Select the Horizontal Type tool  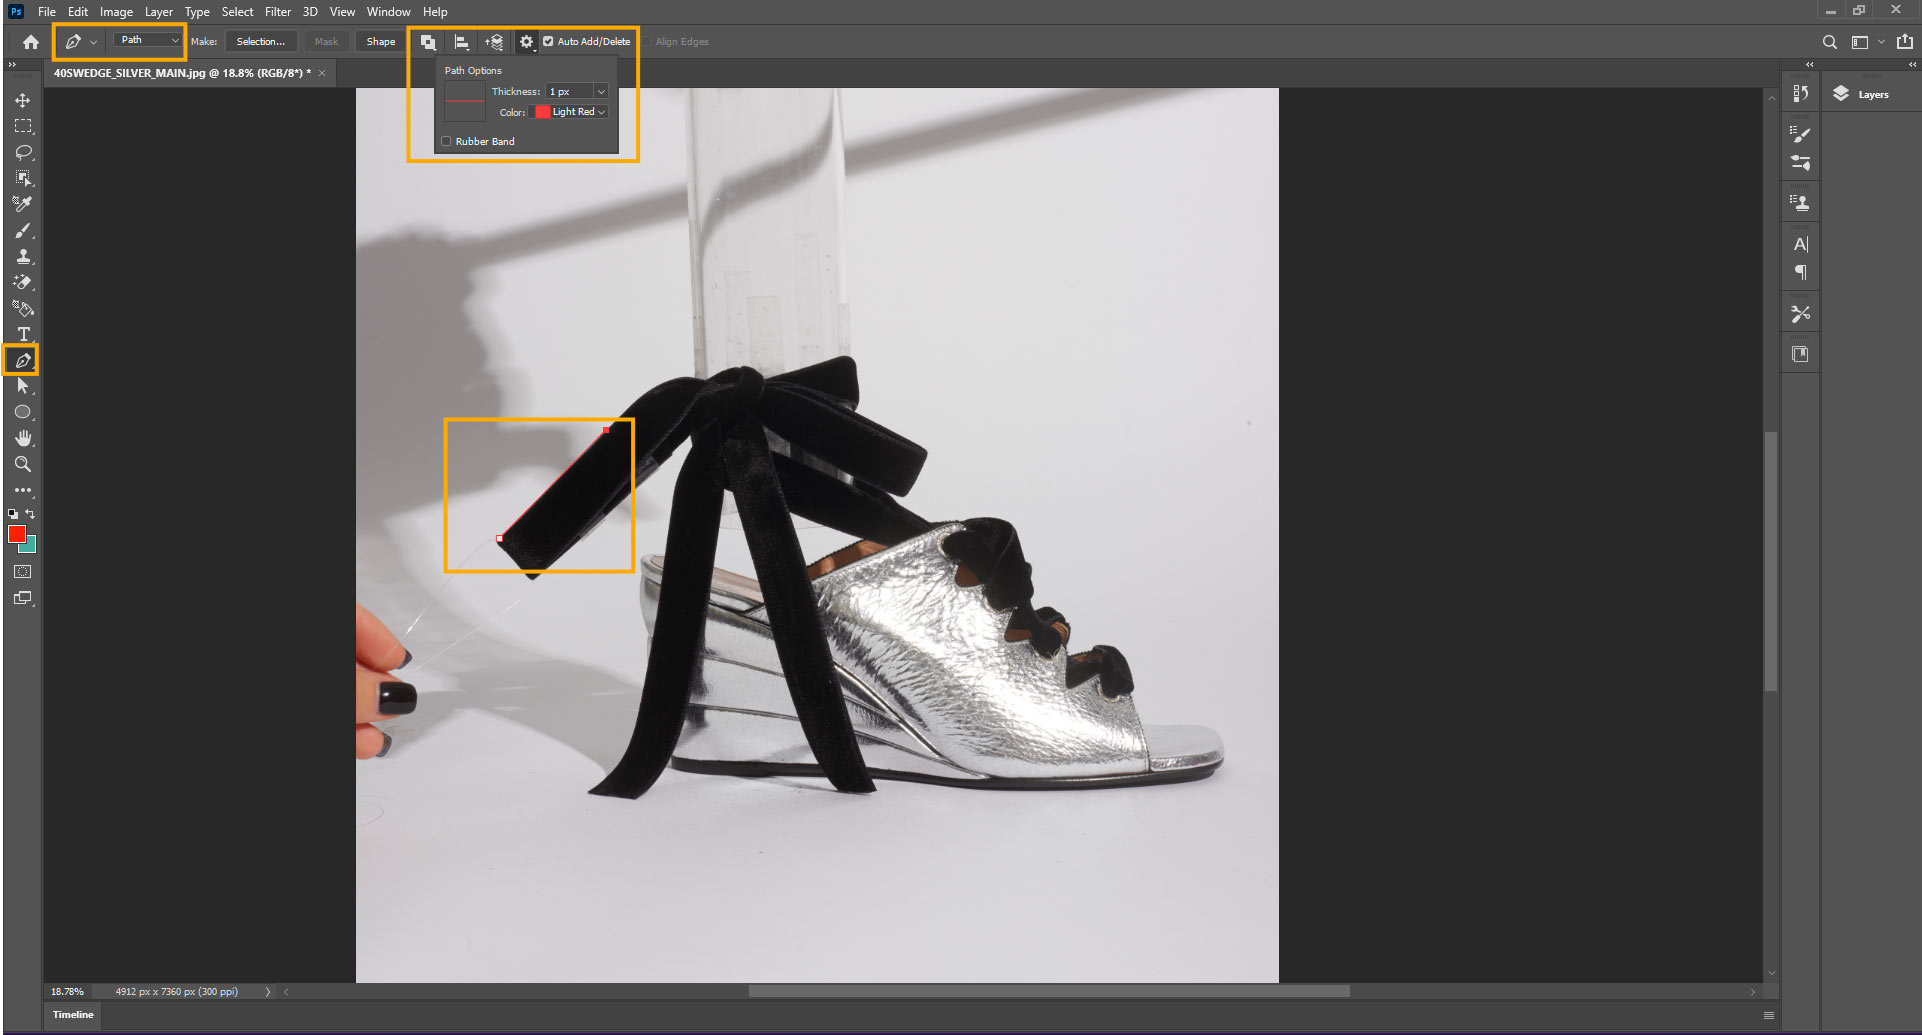[23, 334]
